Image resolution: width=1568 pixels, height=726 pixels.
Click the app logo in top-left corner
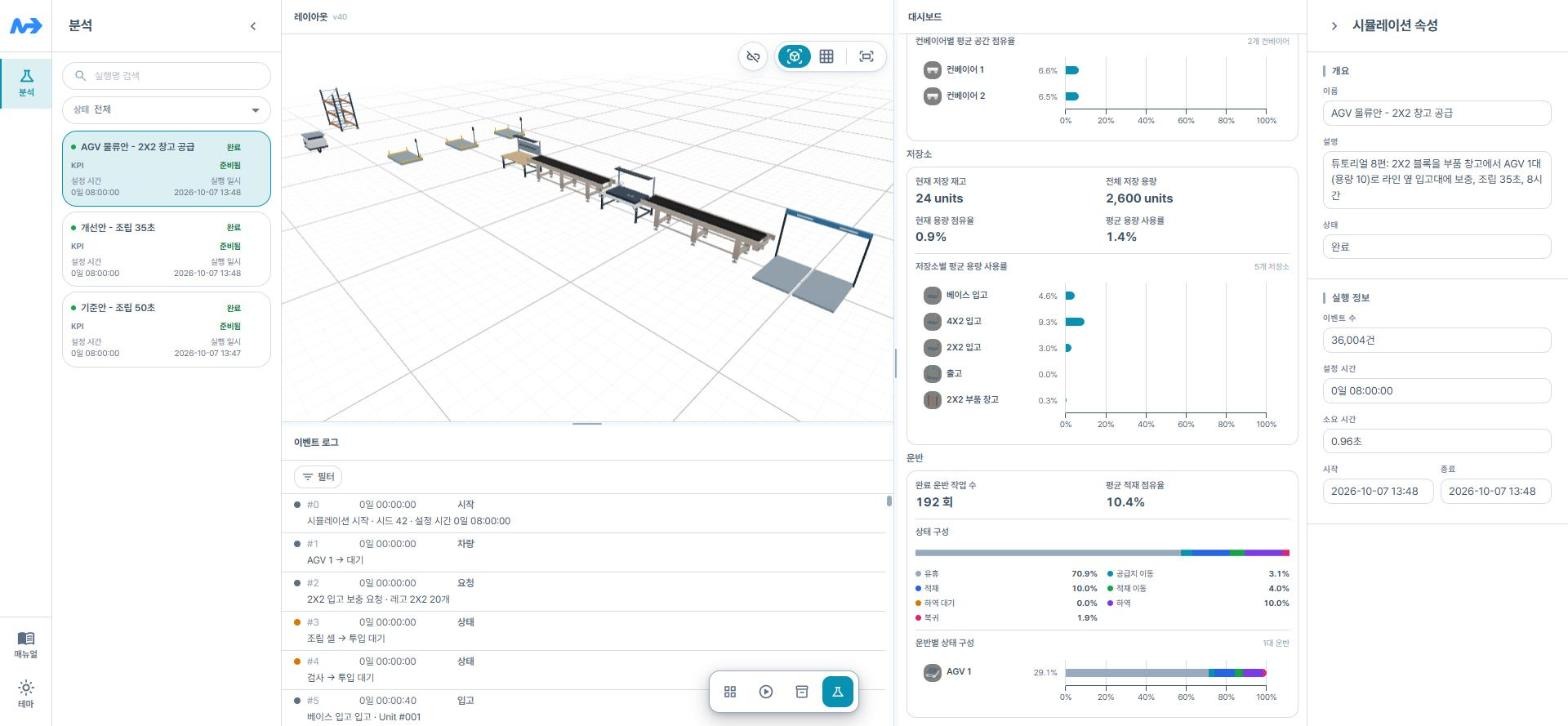26,26
